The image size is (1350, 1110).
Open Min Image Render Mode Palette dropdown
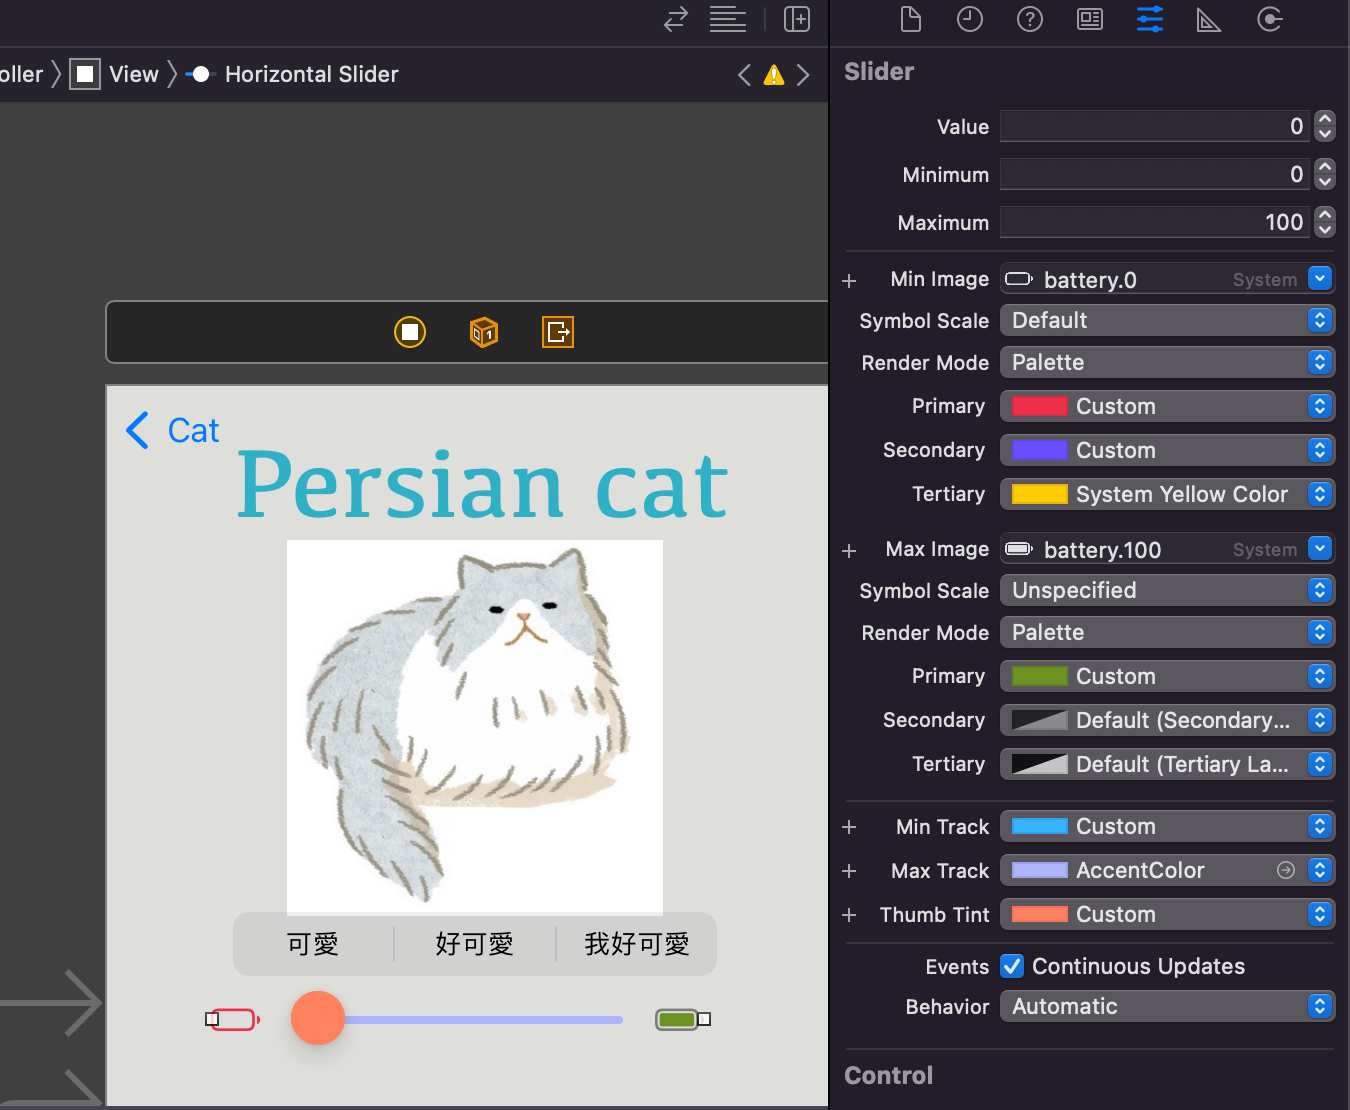click(x=1168, y=362)
